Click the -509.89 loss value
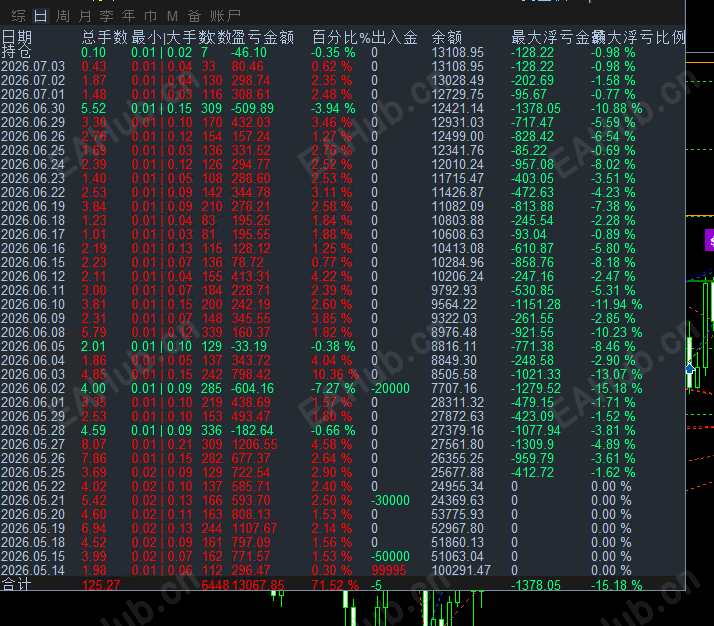 [x=253, y=108]
